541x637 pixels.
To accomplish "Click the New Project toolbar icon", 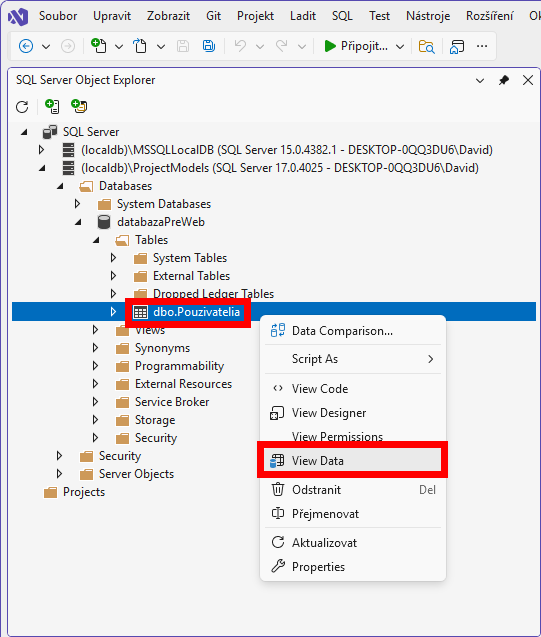I will [99, 46].
